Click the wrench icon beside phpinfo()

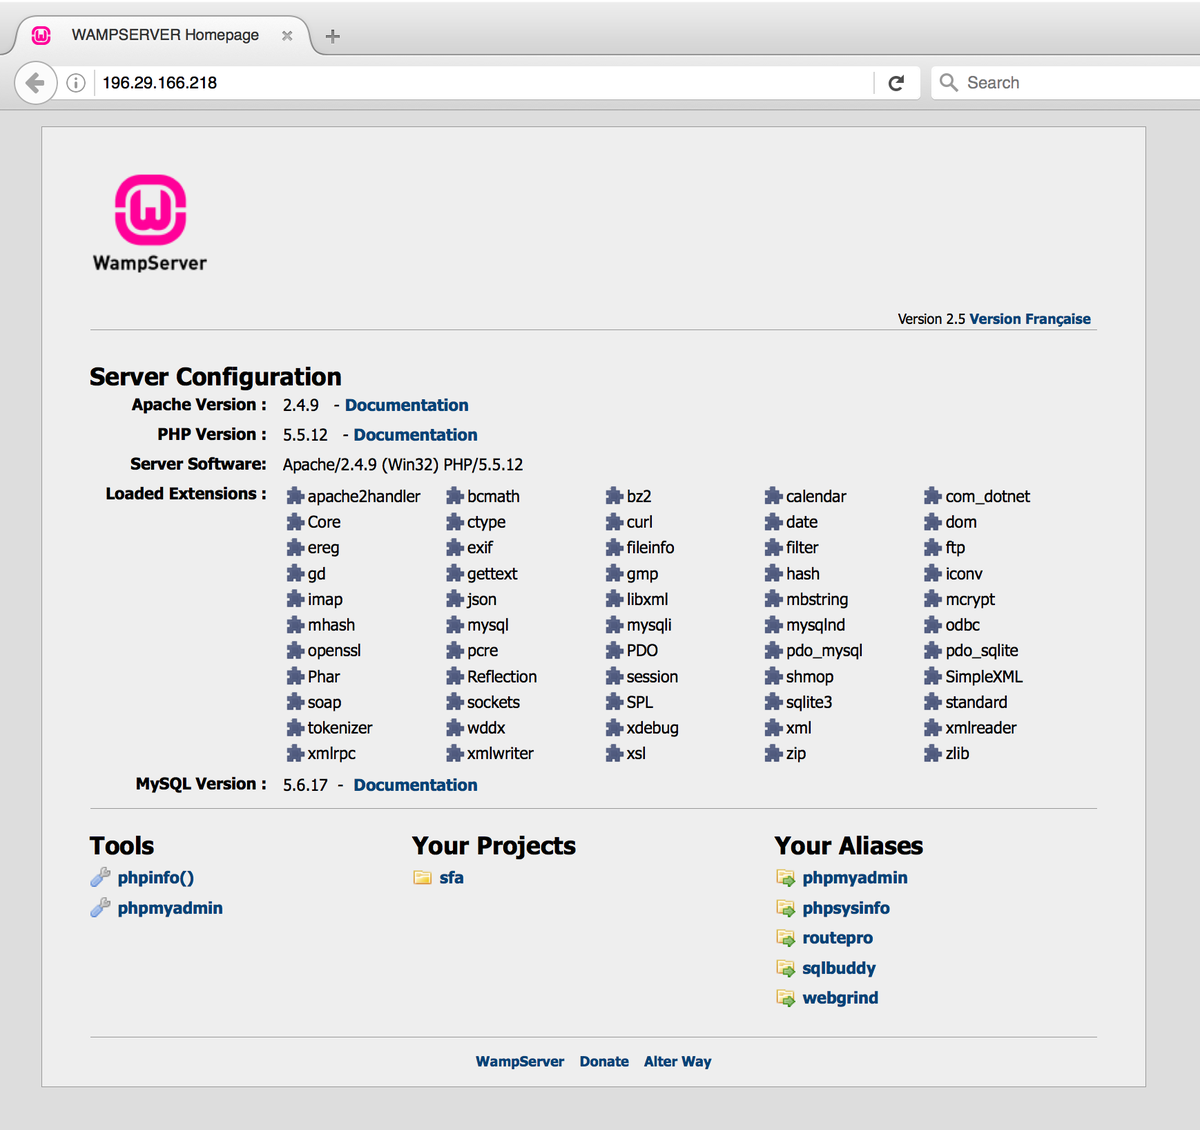click(100, 877)
